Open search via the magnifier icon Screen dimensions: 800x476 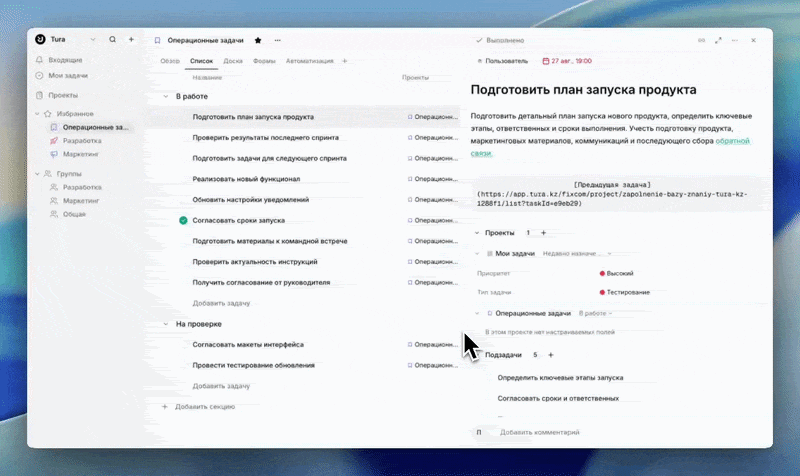[112, 39]
